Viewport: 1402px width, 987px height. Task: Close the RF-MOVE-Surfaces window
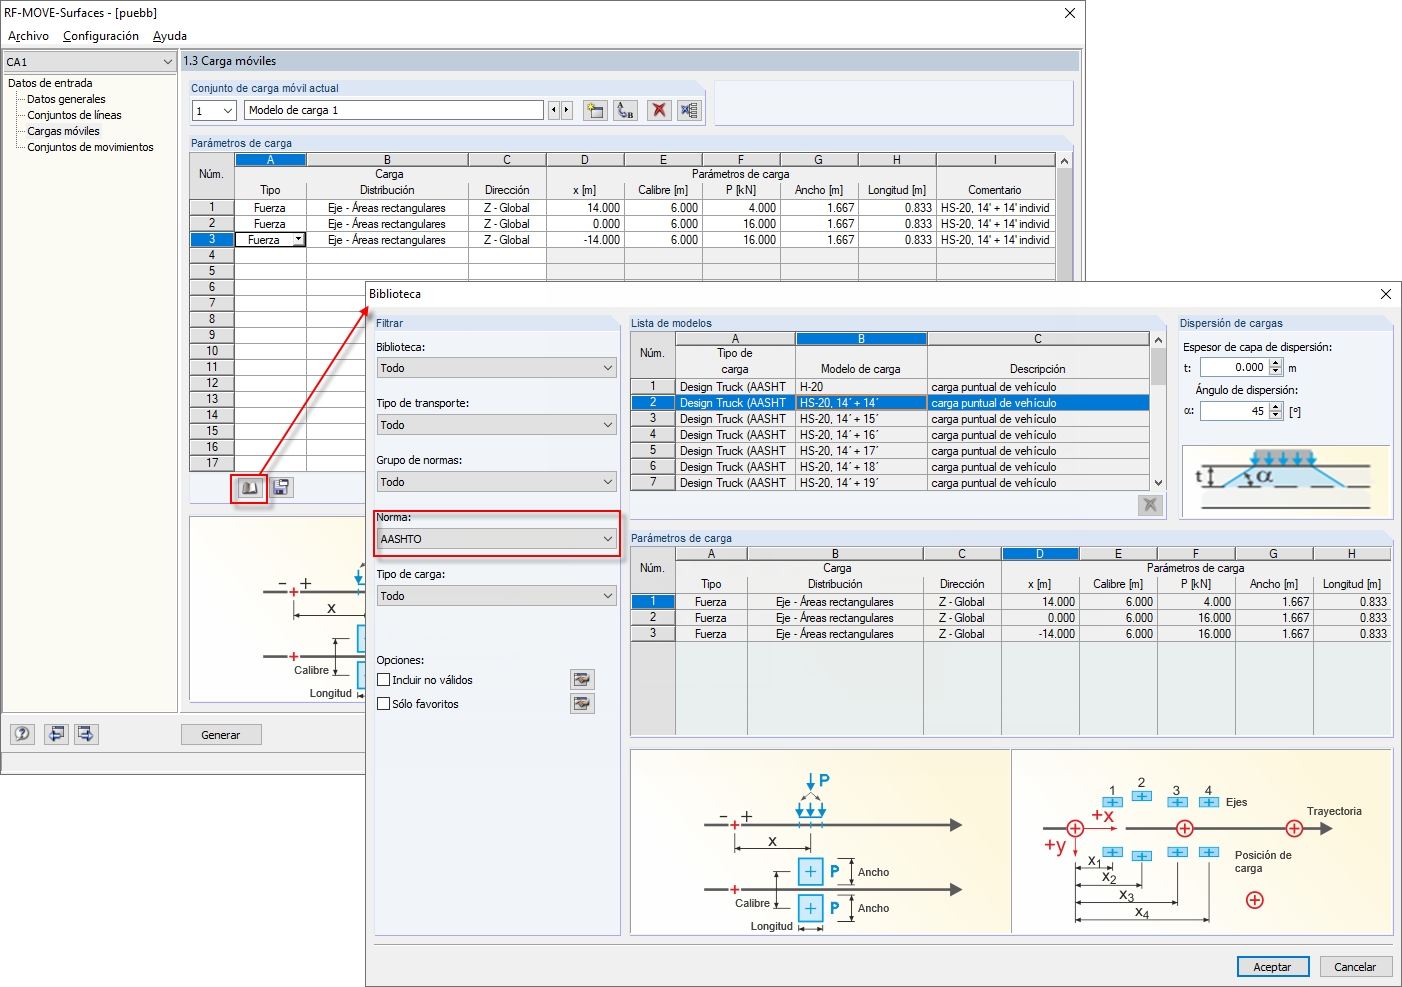[x=1070, y=13]
